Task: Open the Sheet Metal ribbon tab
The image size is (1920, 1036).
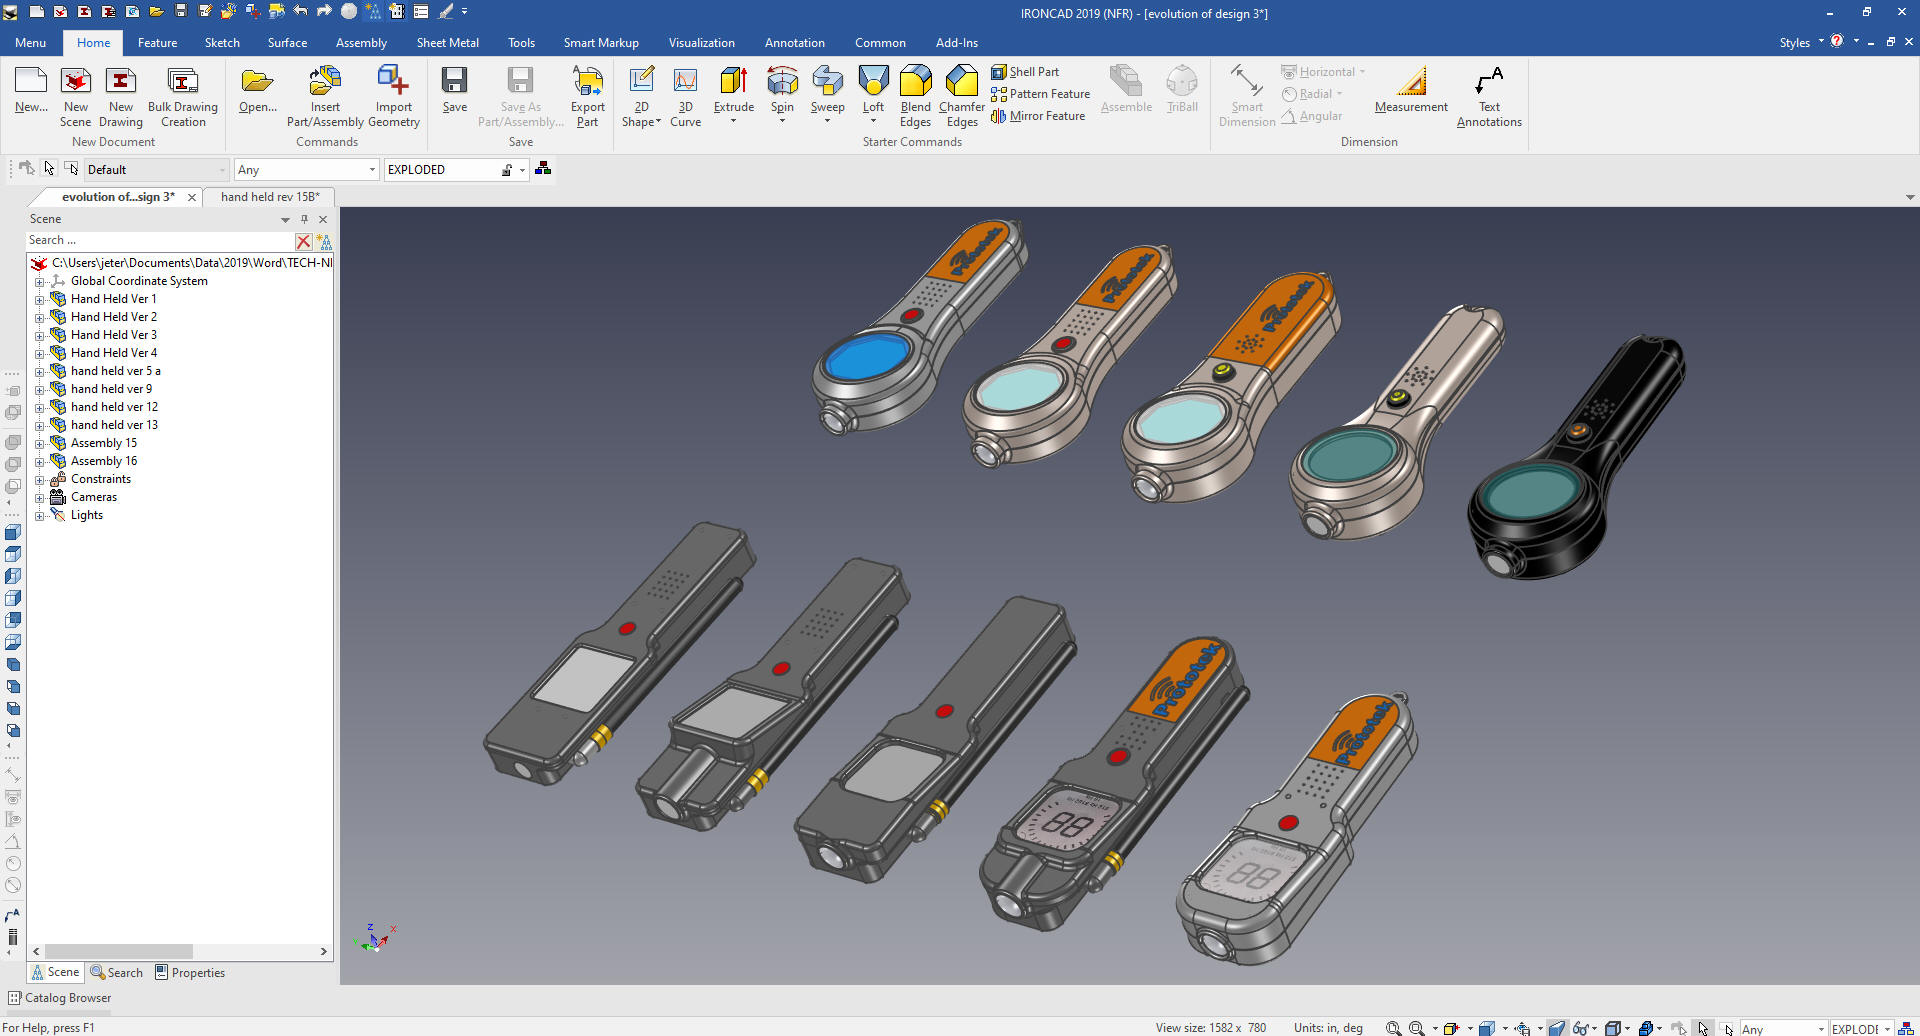Action: (447, 43)
